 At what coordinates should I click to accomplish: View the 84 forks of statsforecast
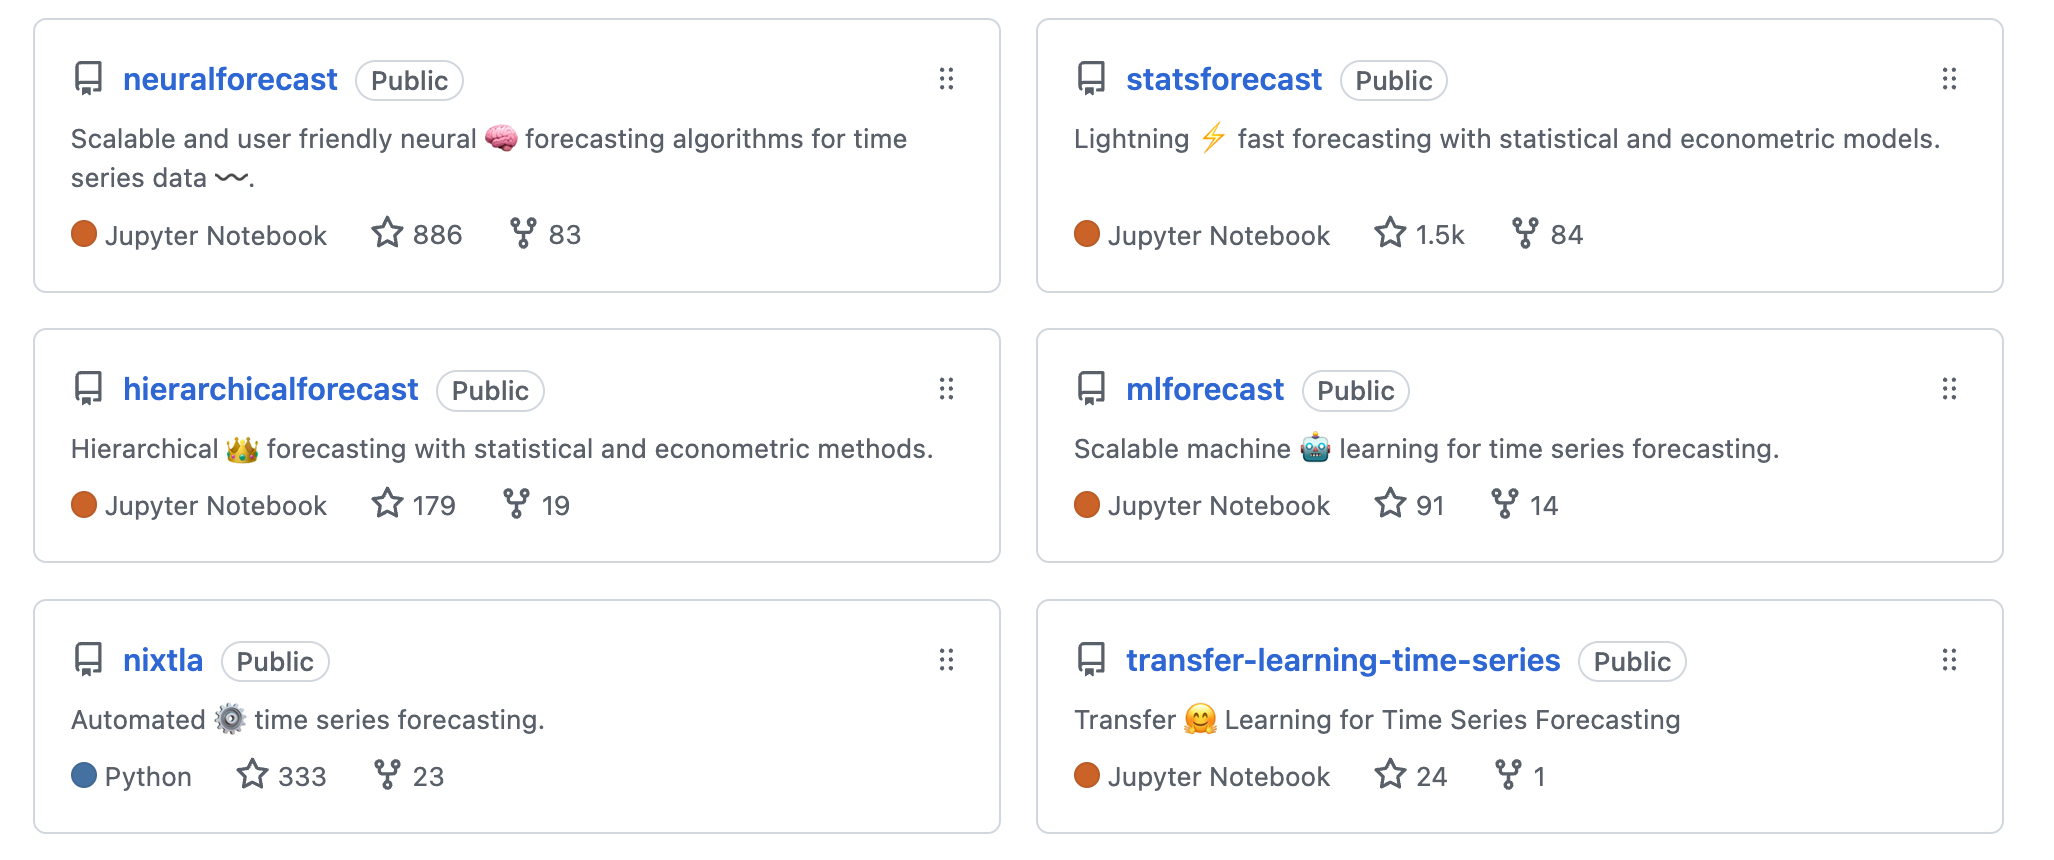[x=1547, y=234]
